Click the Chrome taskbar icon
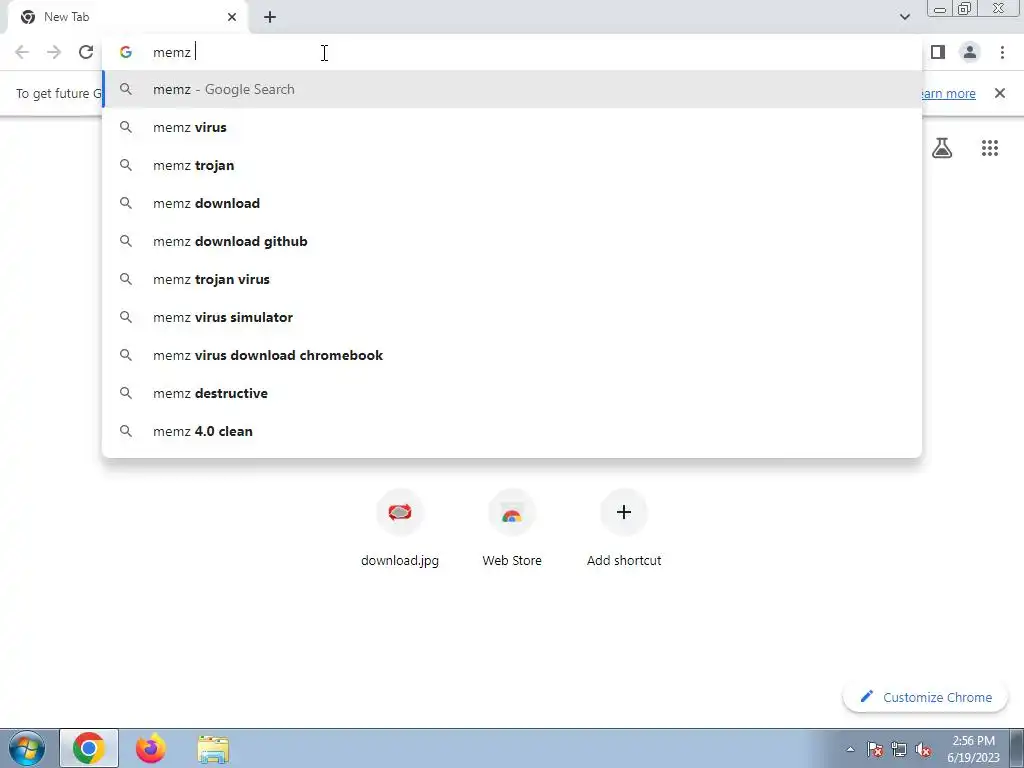1024x768 pixels. pyautogui.click(x=89, y=748)
